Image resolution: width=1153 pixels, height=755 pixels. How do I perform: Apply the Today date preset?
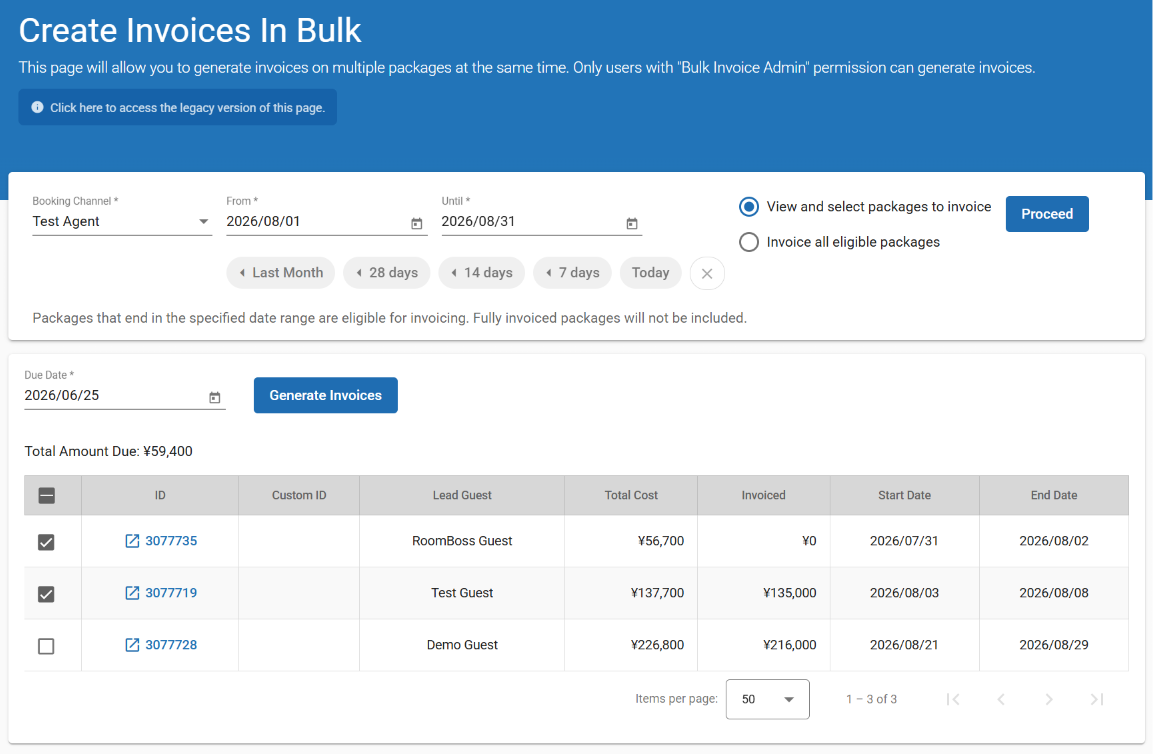pos(650,273)
